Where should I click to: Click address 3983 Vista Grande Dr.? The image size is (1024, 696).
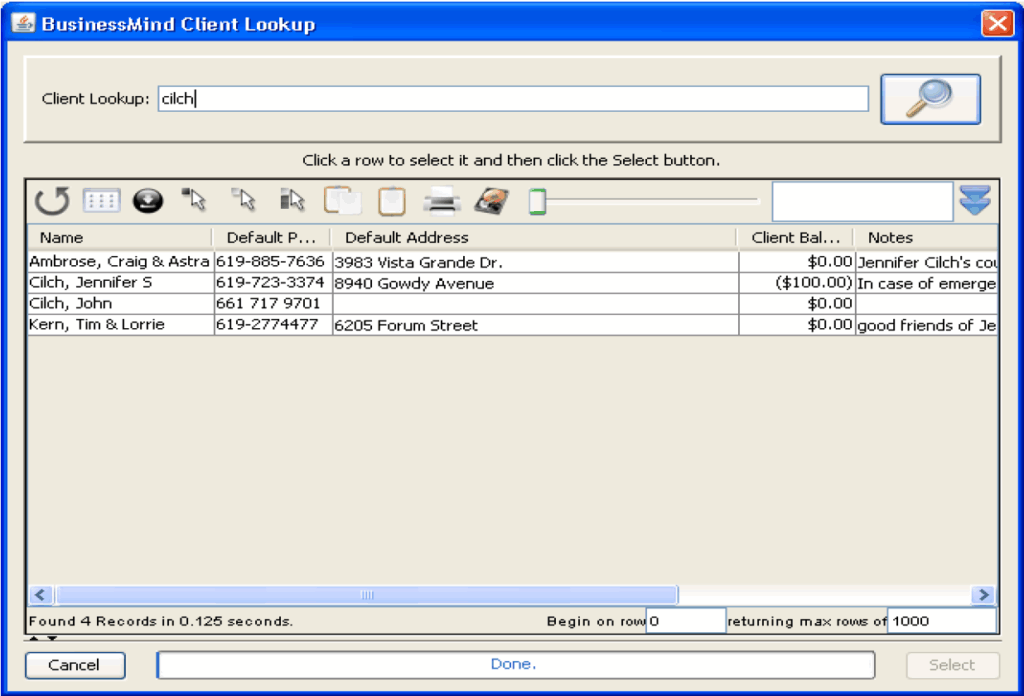(x=419, y=262)
